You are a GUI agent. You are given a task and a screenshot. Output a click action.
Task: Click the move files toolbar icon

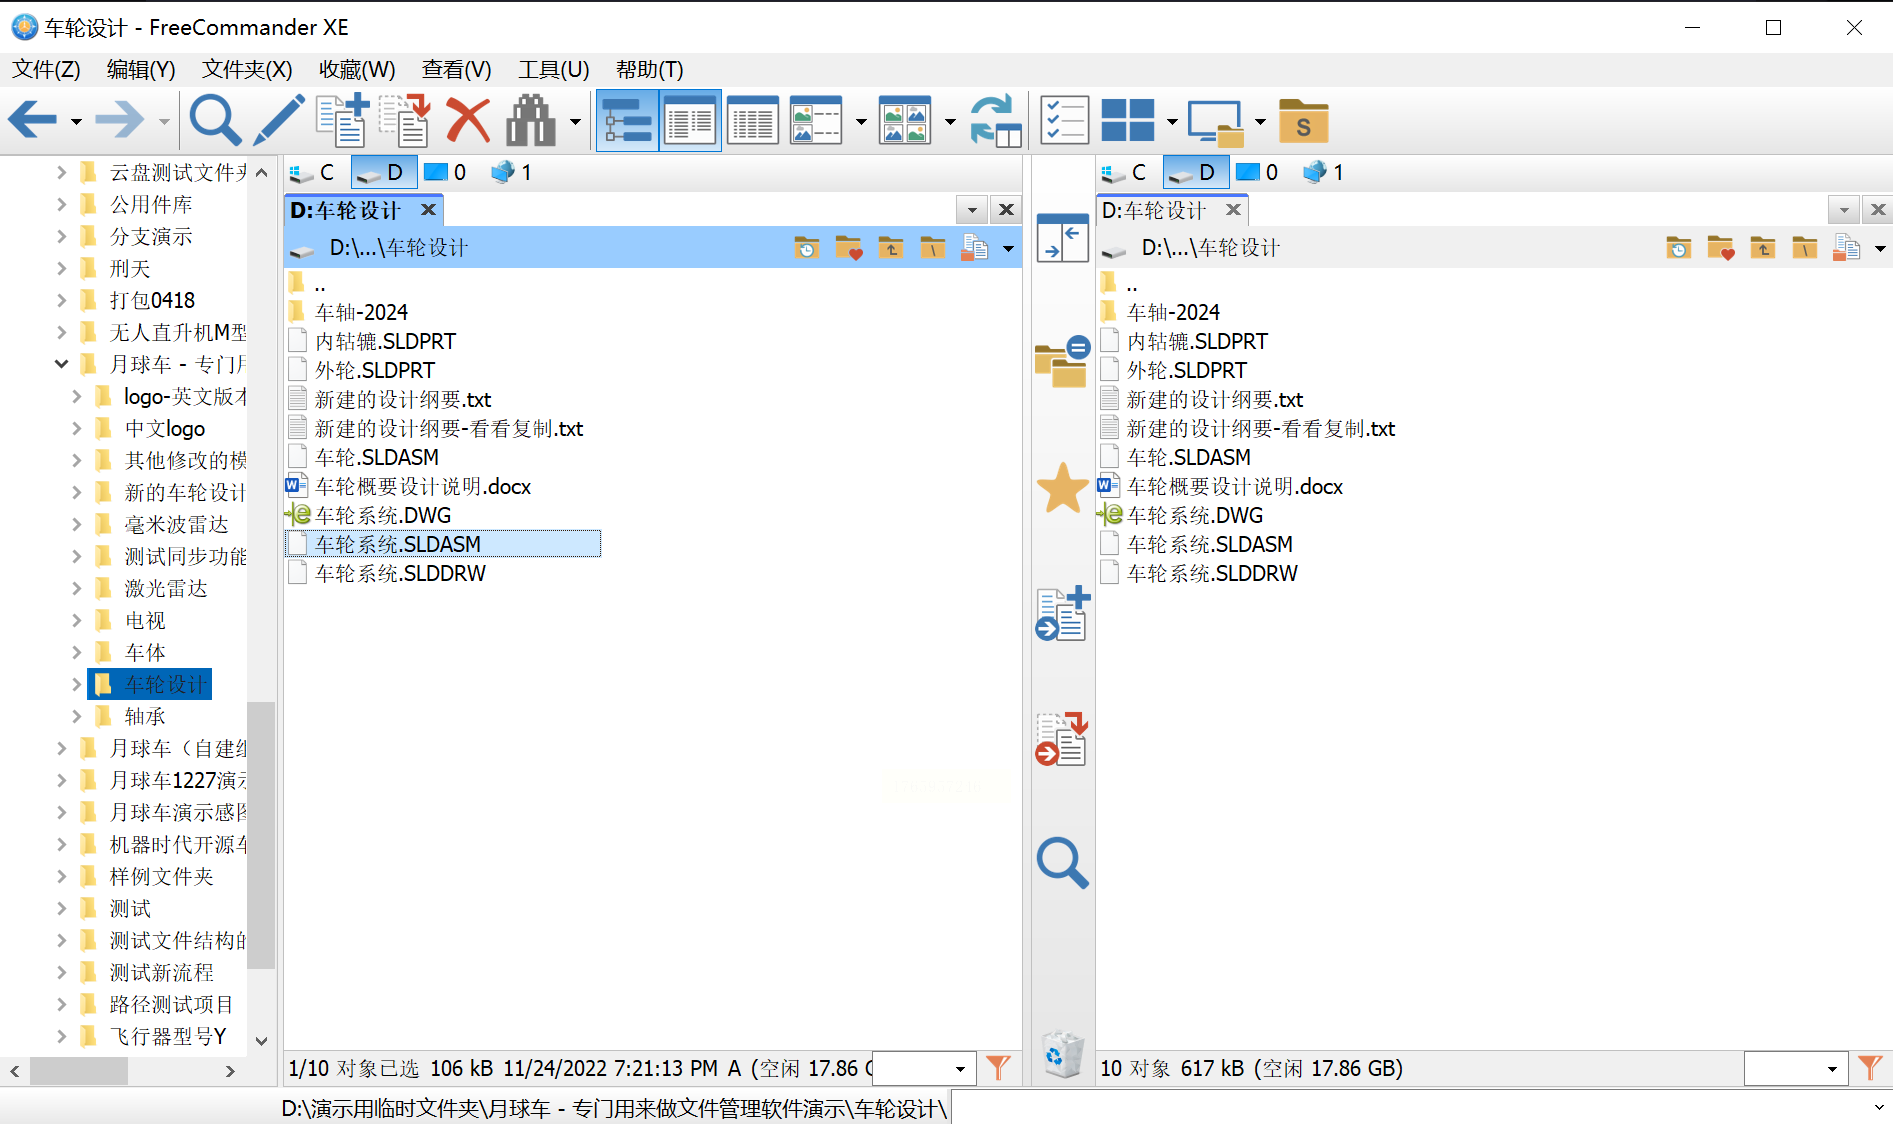click(x=405, y=121)
